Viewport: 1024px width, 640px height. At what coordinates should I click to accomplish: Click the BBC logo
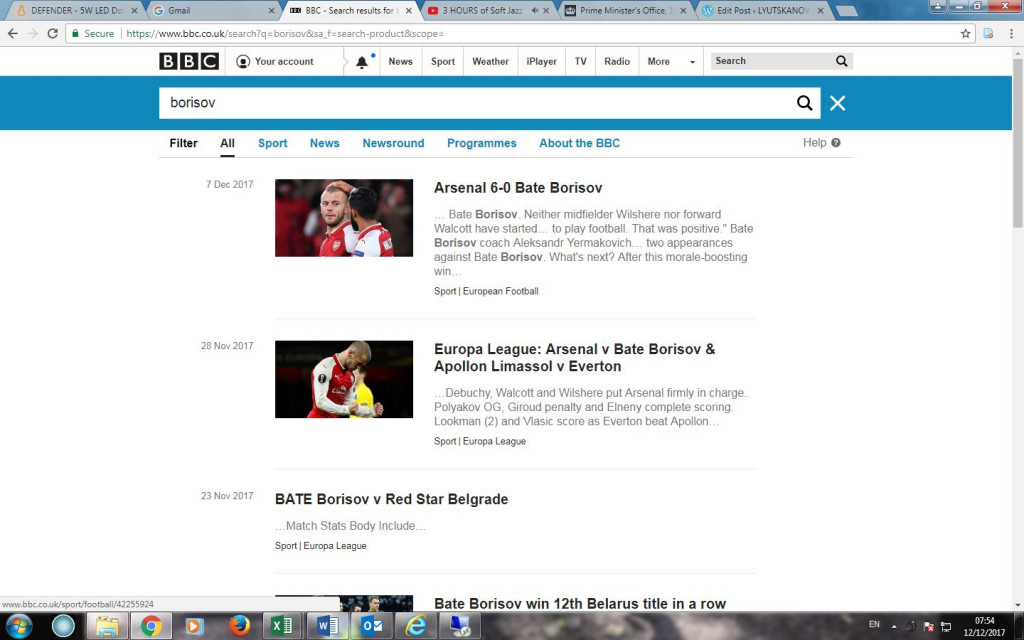[x=189, y=61]
